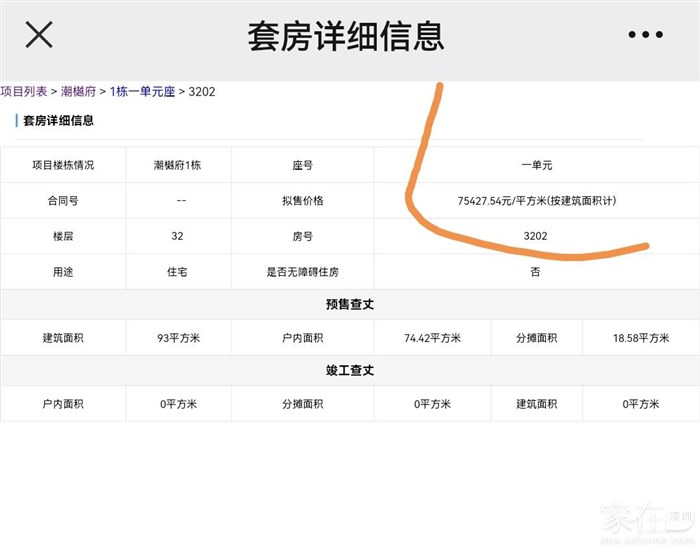
Task: Click the page title 套房详细信息
Action: pos(346,36)
